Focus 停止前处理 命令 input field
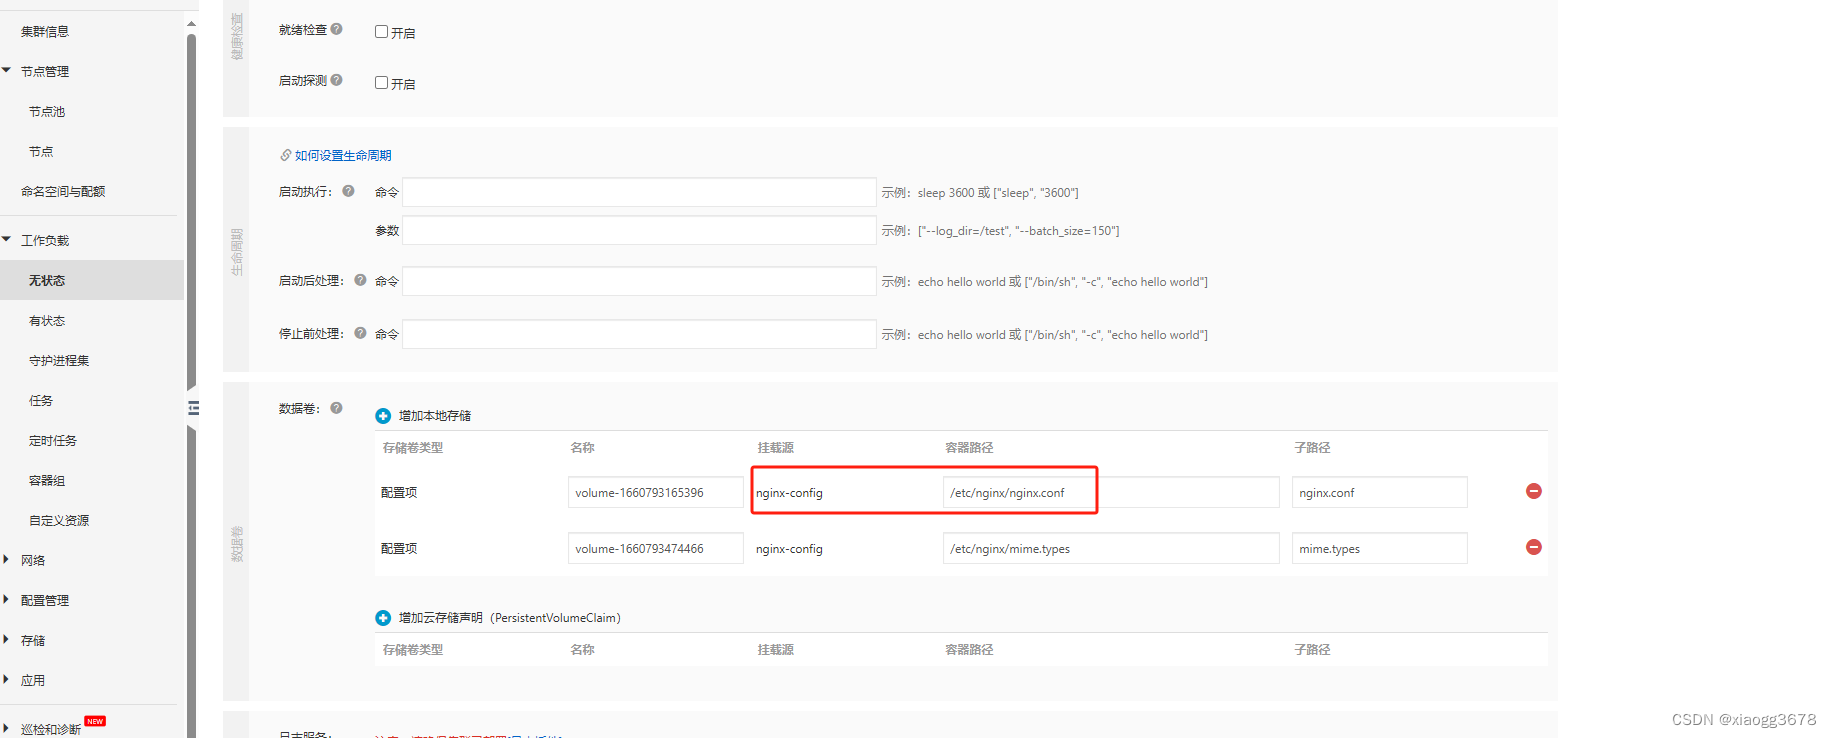The image size is (1832, 738). 639,334
